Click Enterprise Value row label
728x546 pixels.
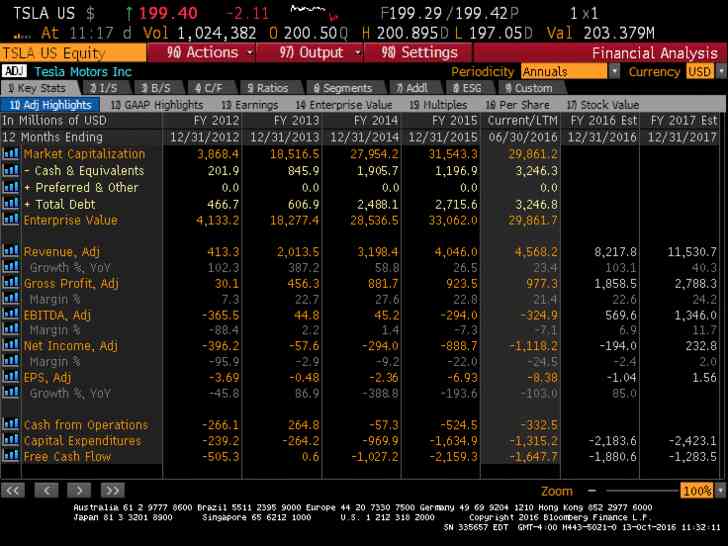tap(71, 220)
